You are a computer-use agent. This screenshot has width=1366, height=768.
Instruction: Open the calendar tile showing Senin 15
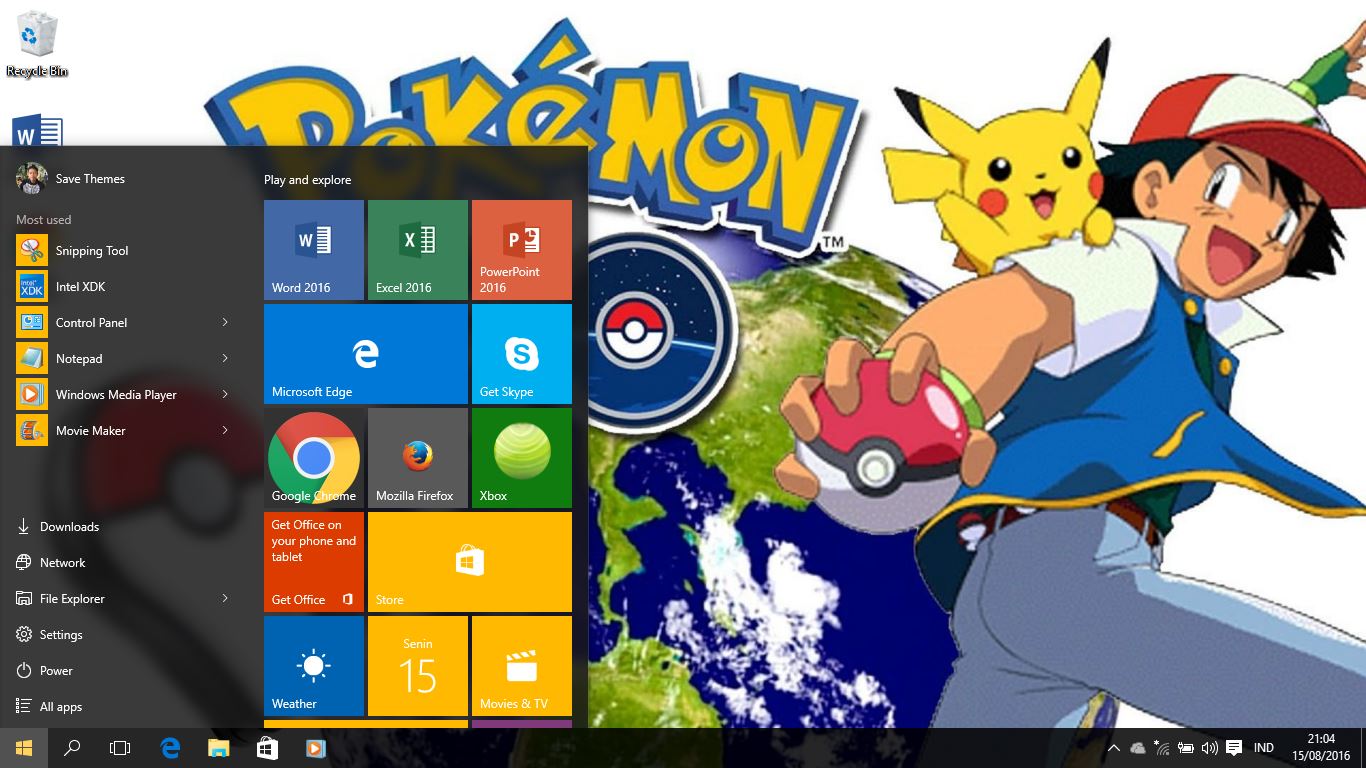[418, 666]
